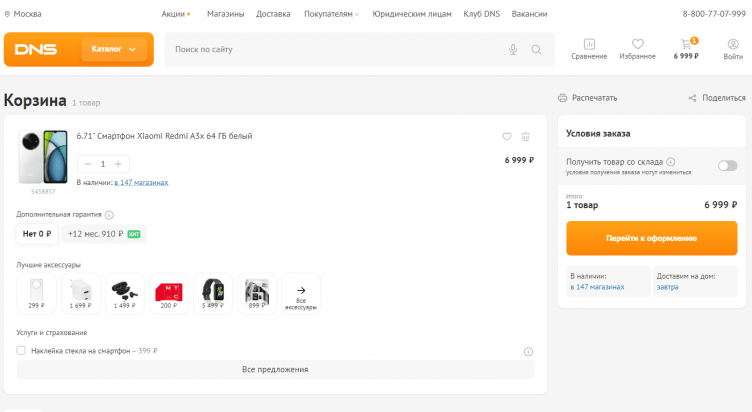Open Избранное favorites heart in header
Viewport: 752px width, 412px height.
[637, 45]
